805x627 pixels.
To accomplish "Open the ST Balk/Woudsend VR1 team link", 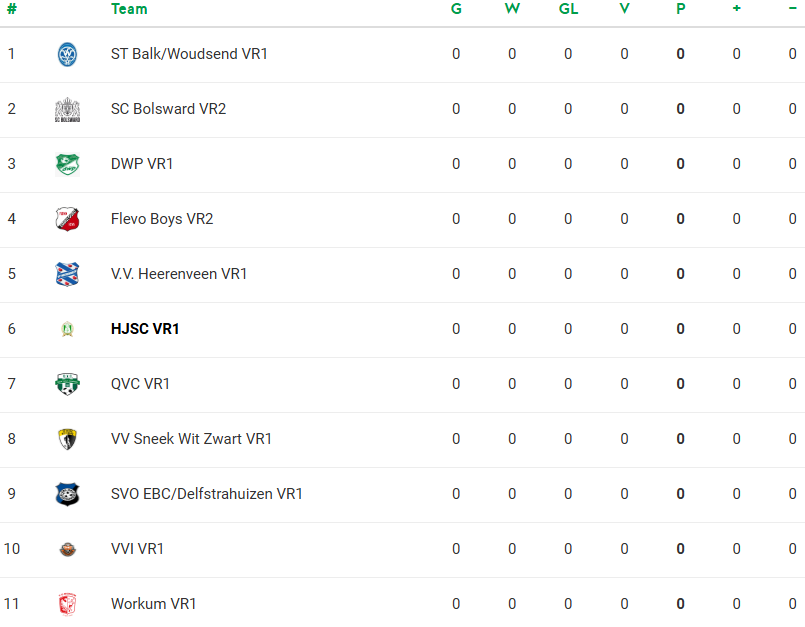I will pyautogui.click(x=189, y=54).
